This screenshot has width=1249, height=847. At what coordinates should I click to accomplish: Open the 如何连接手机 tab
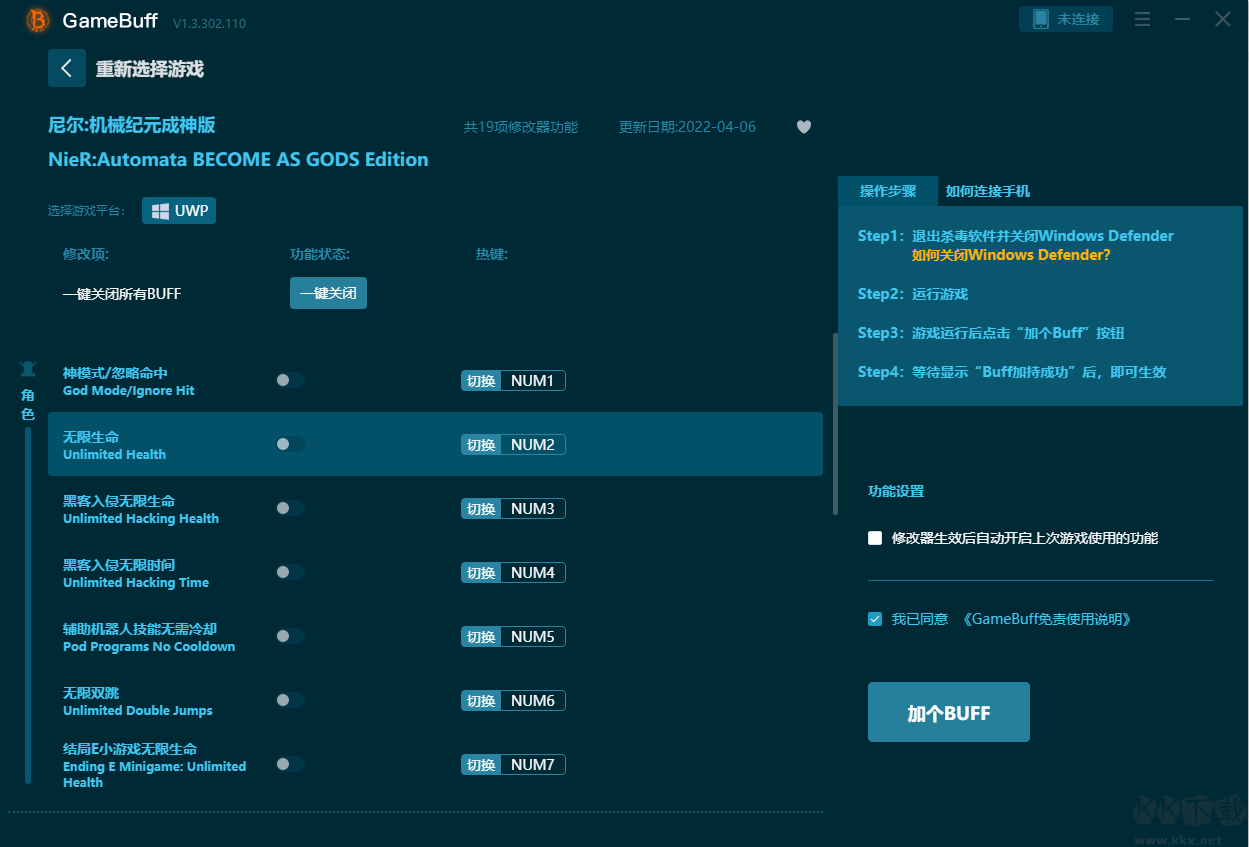point(987,191)
